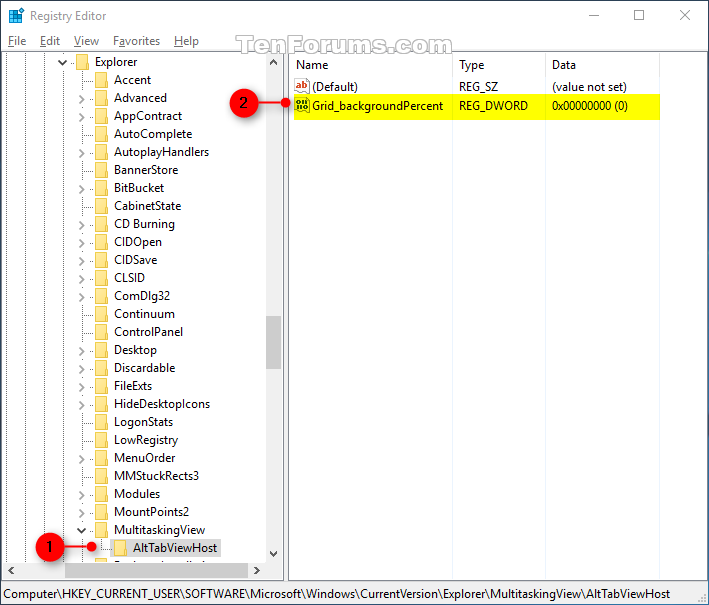The width and height of the screenshot is (709, 605).
Task: Expand the BitBucket key
Action: click(x=81, y=189)
